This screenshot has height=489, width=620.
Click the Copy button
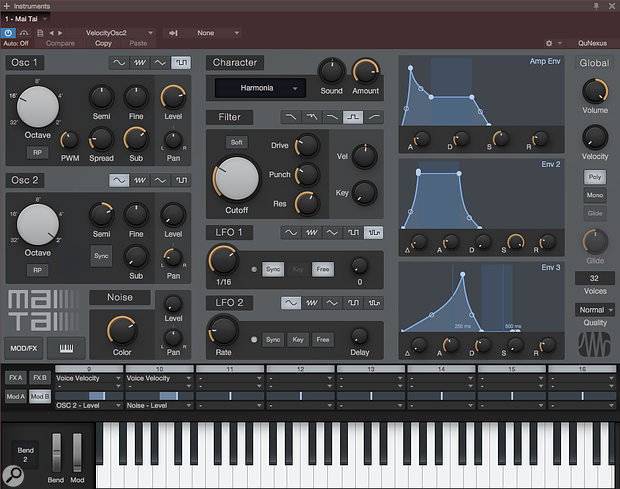click(x=103, y=43)
